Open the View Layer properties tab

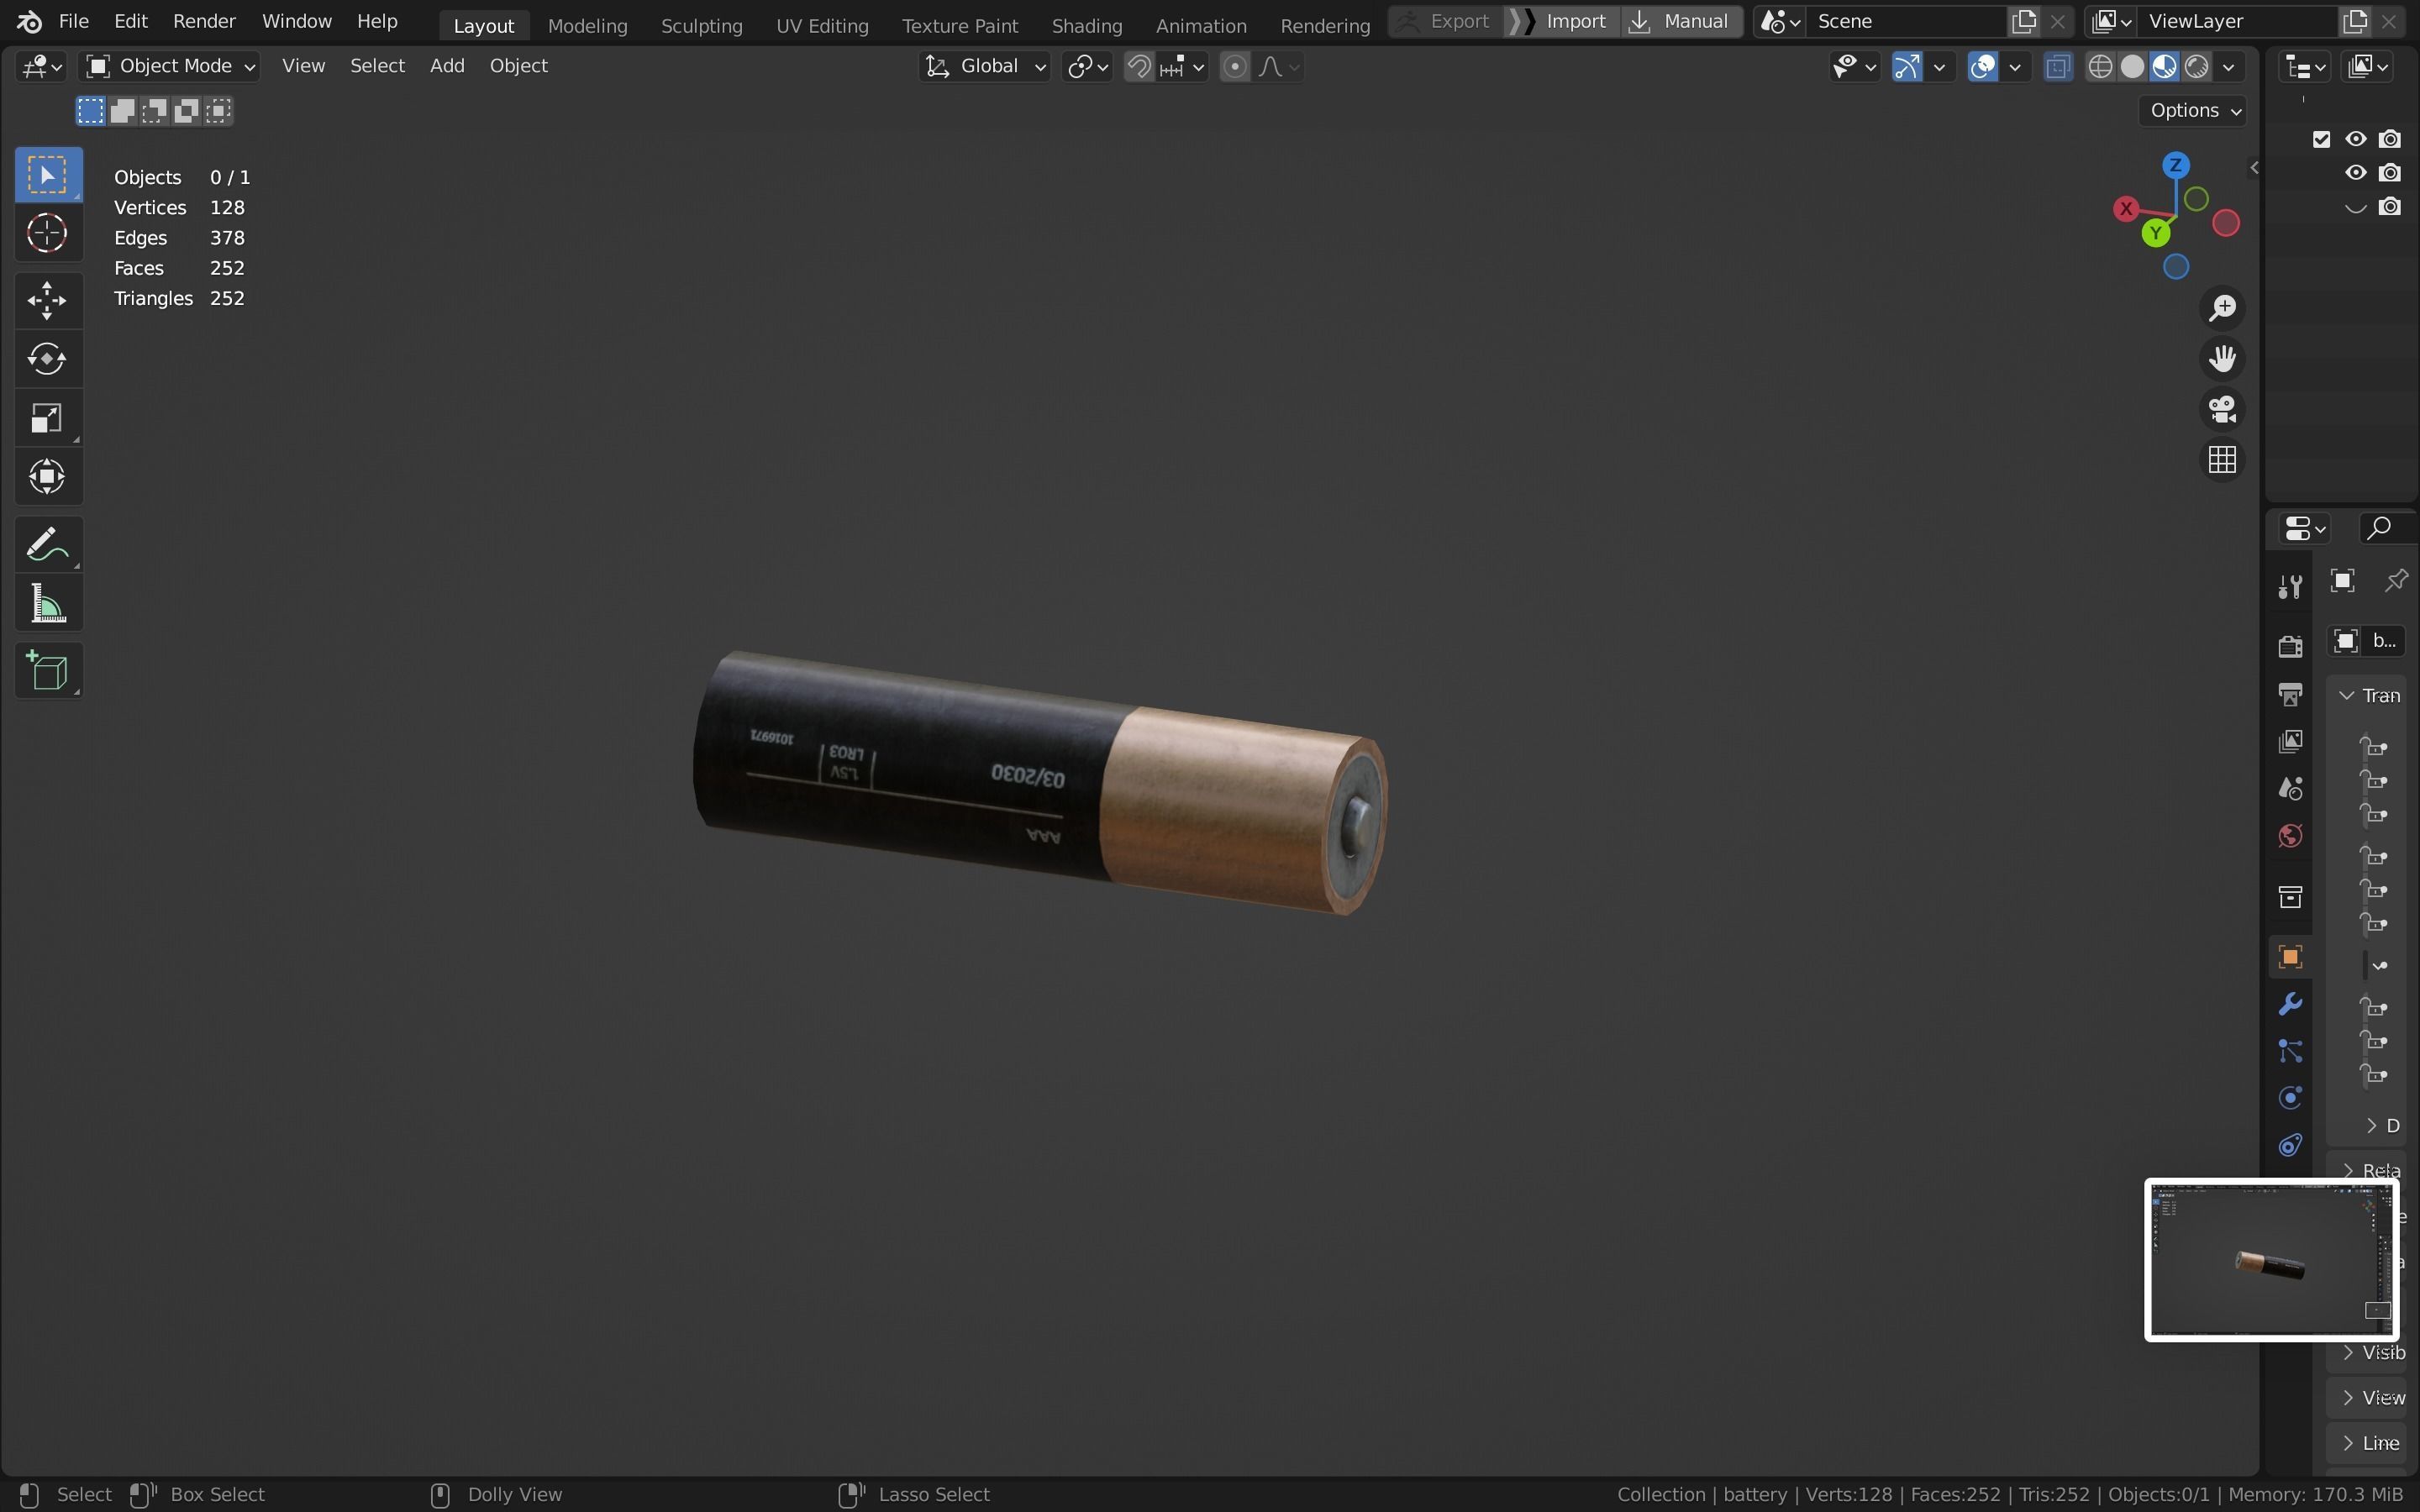point(2290,741)
